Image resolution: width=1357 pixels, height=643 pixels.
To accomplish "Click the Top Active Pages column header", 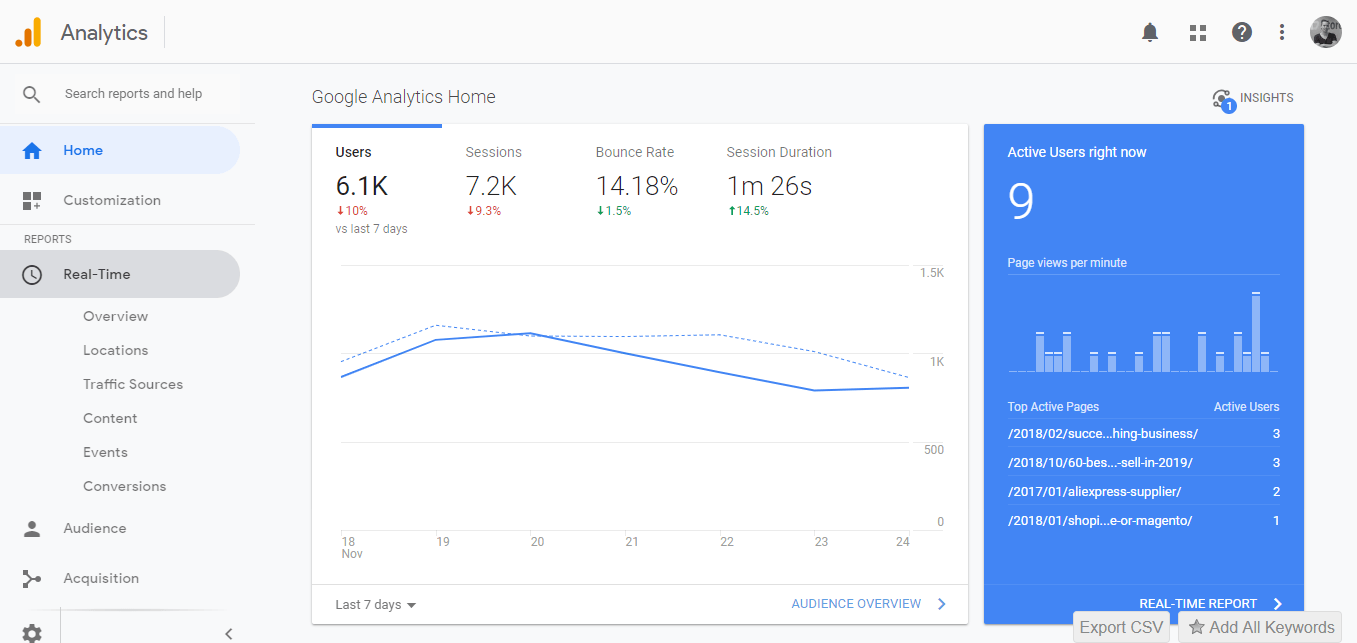I will click(1053, 407).
